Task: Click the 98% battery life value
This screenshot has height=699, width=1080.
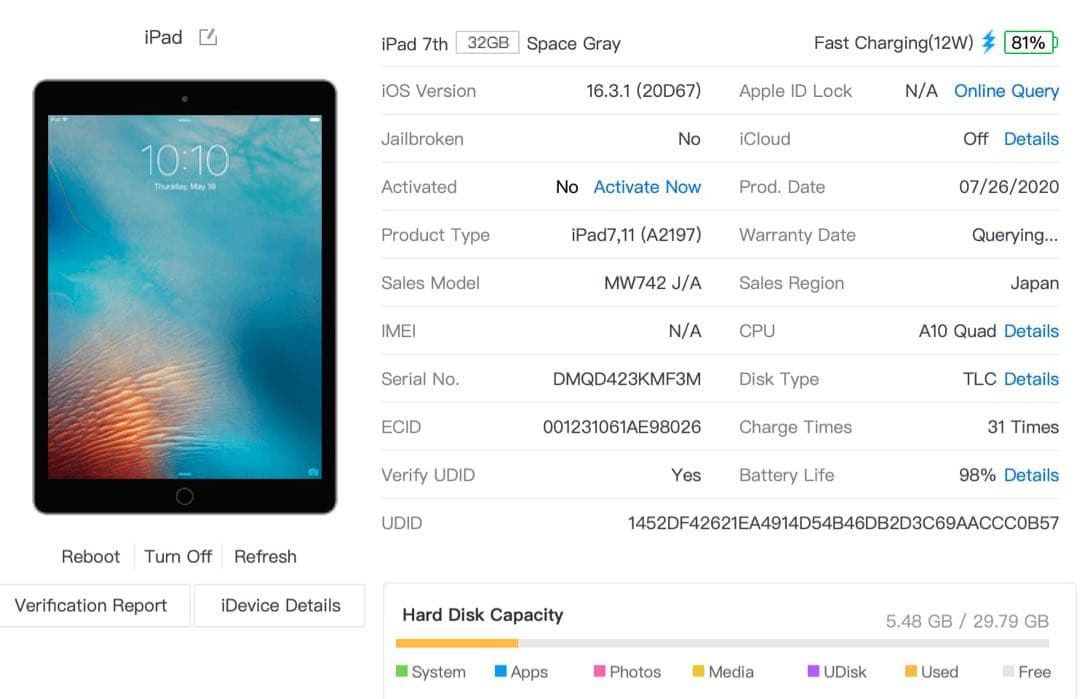Action: click(977, 475)
